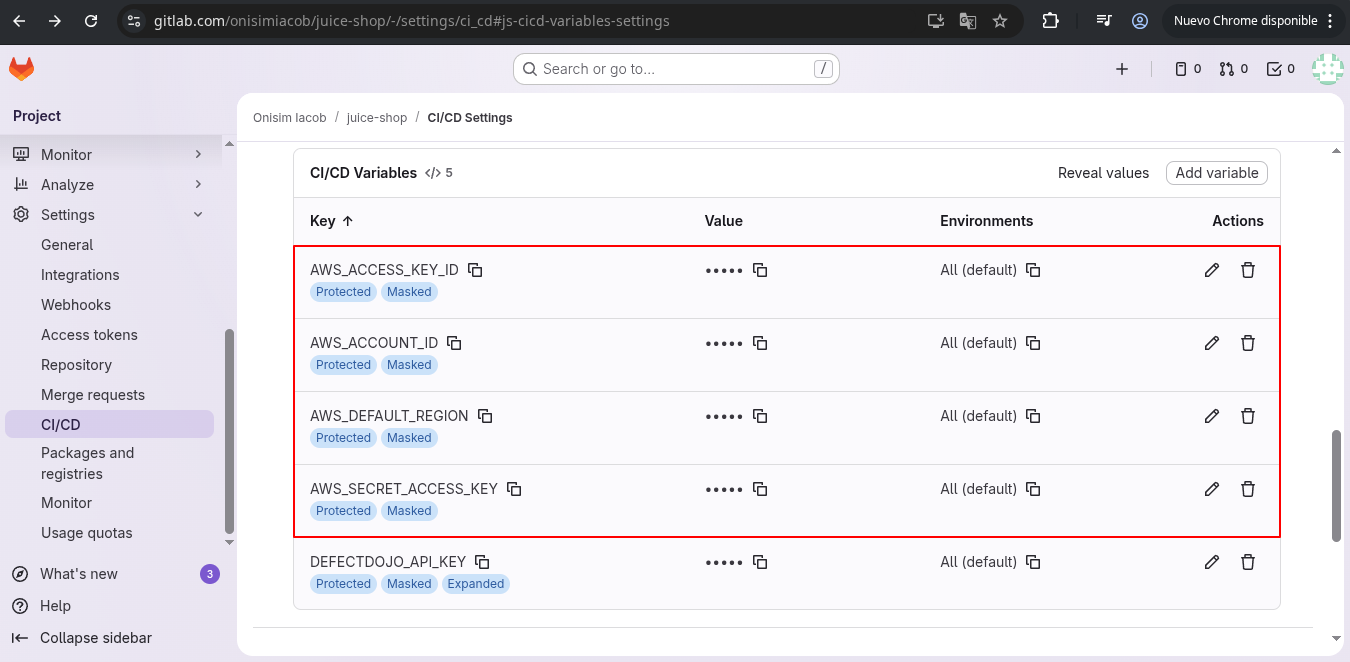Copy DEFECTDOJO_API_KEY environment scope
Screen dimensions: 1350x662
(x=1033, y=562)
